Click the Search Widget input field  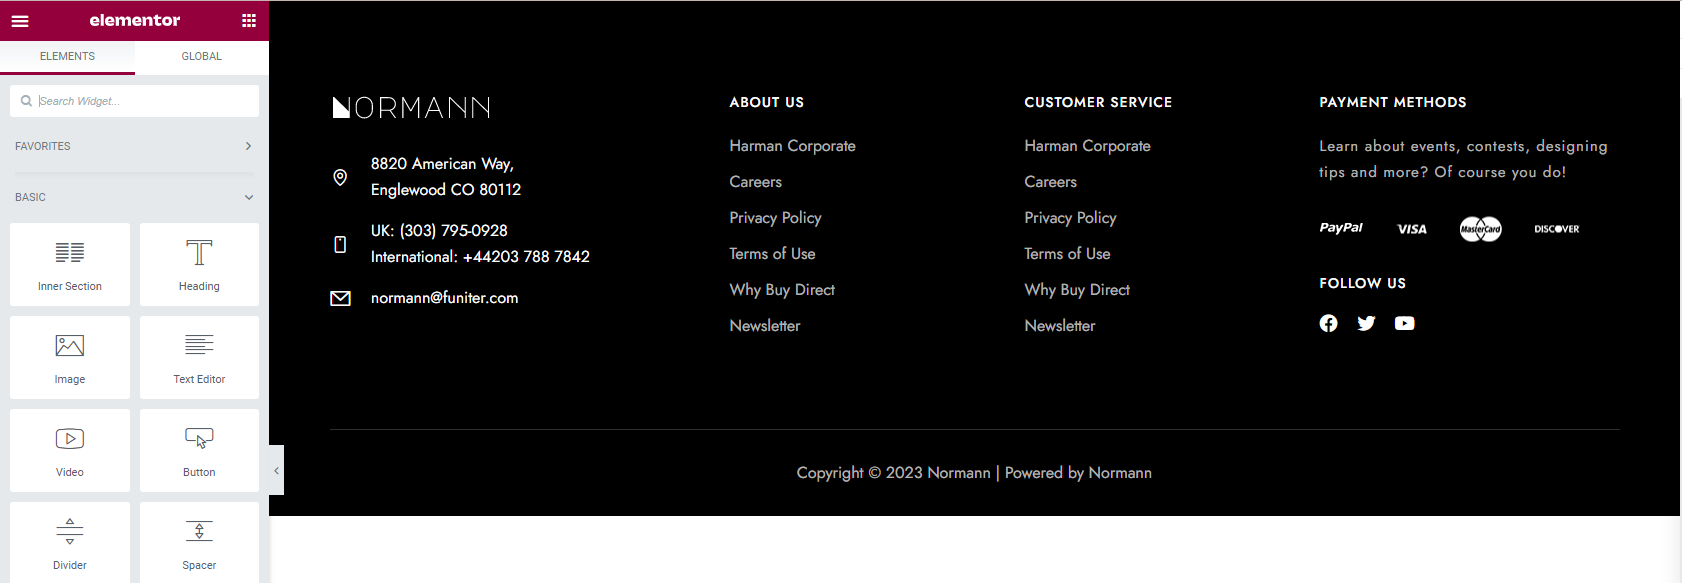[140, 101]
